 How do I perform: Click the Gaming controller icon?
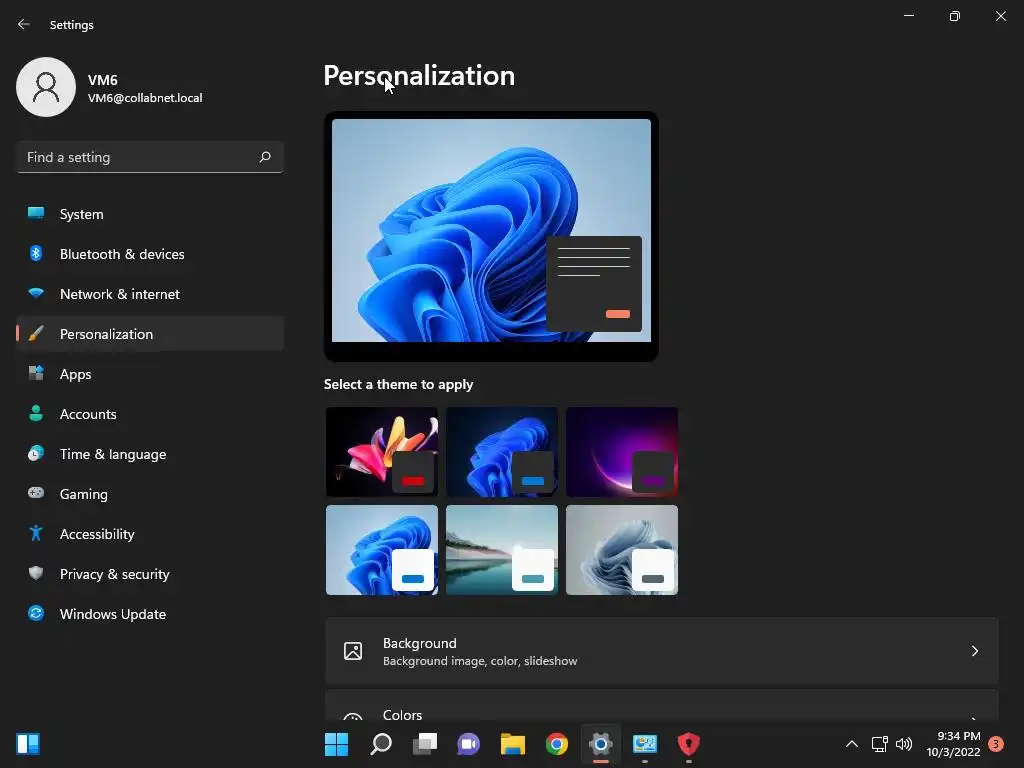click(x=36, y=493)
